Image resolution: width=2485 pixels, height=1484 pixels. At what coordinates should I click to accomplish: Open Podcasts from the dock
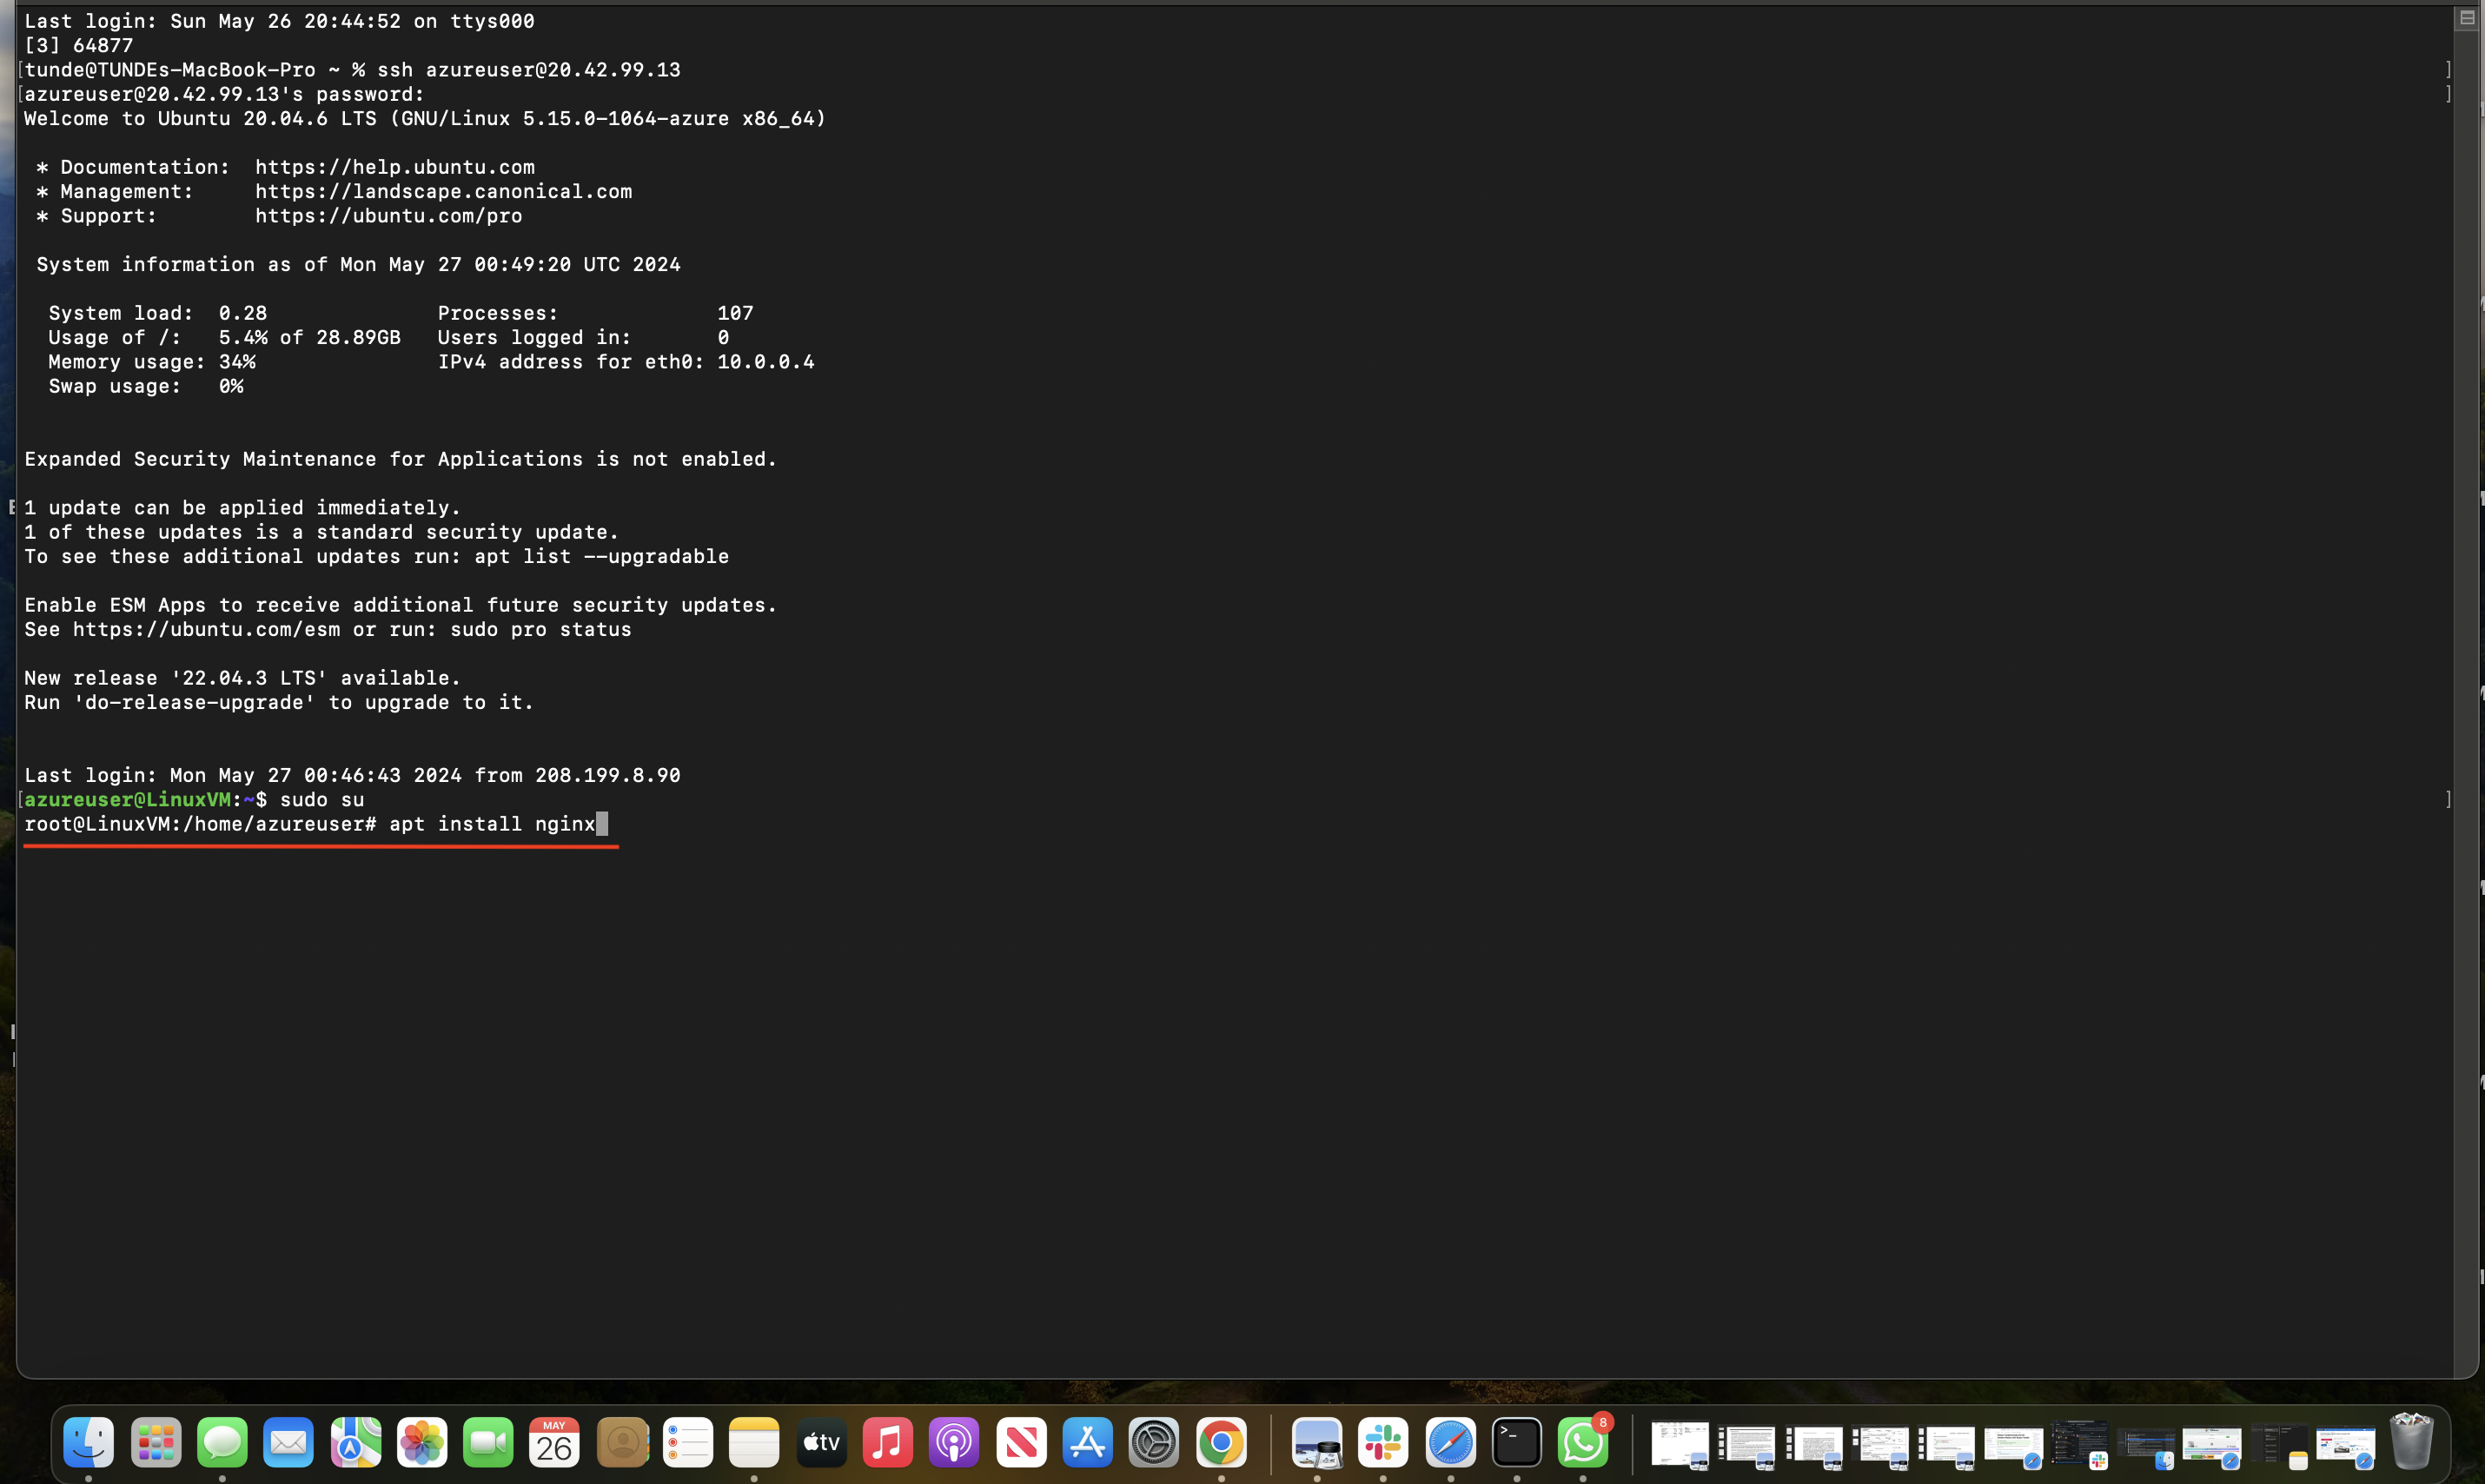pos(953,1443)
